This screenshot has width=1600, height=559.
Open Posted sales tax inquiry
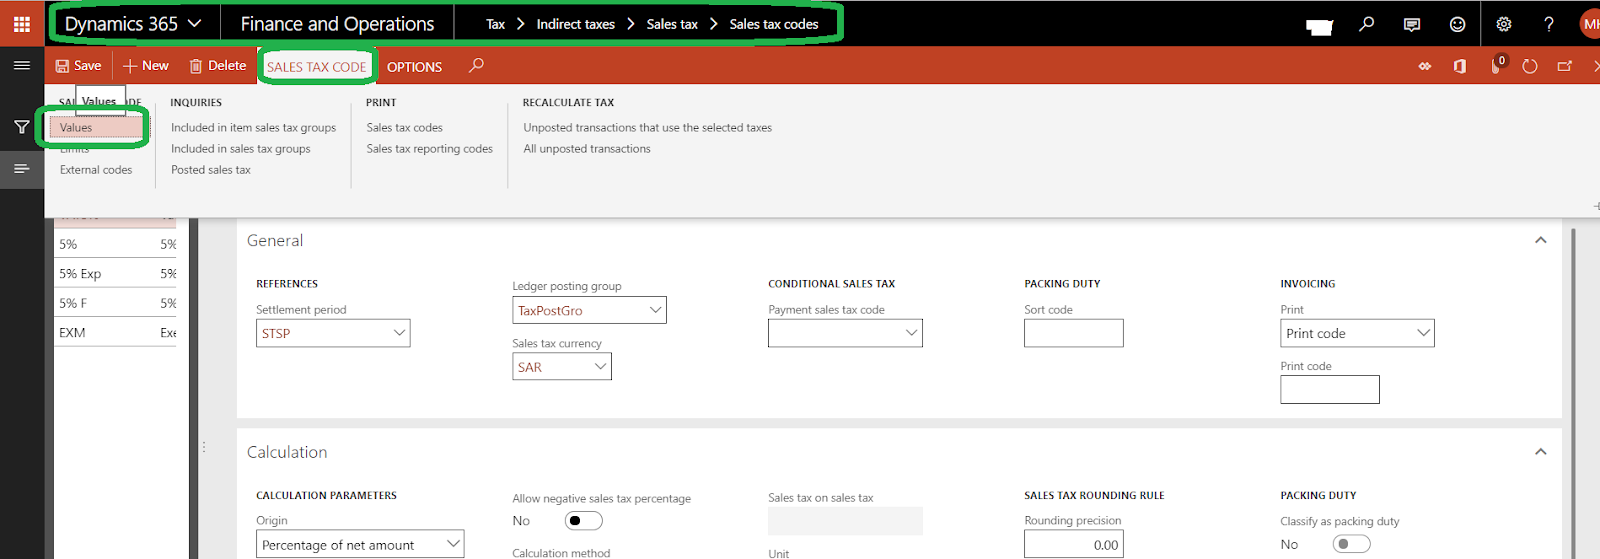coord(210,170)
